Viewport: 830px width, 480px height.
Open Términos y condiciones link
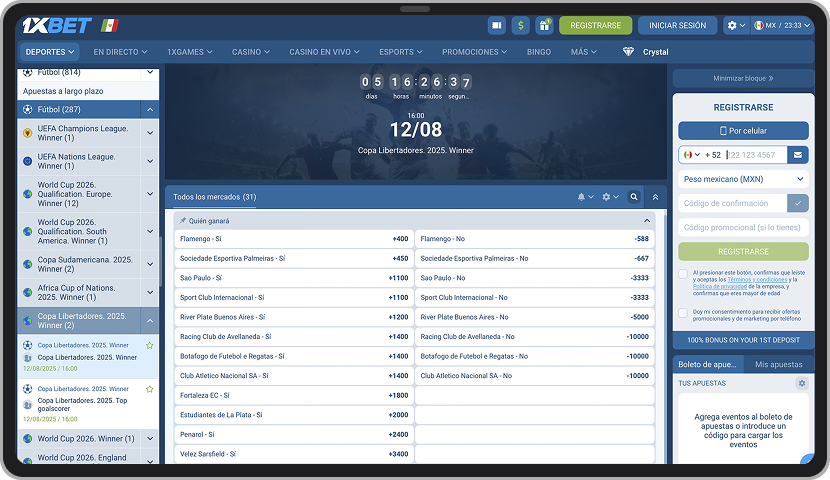[x=757, y=279]
